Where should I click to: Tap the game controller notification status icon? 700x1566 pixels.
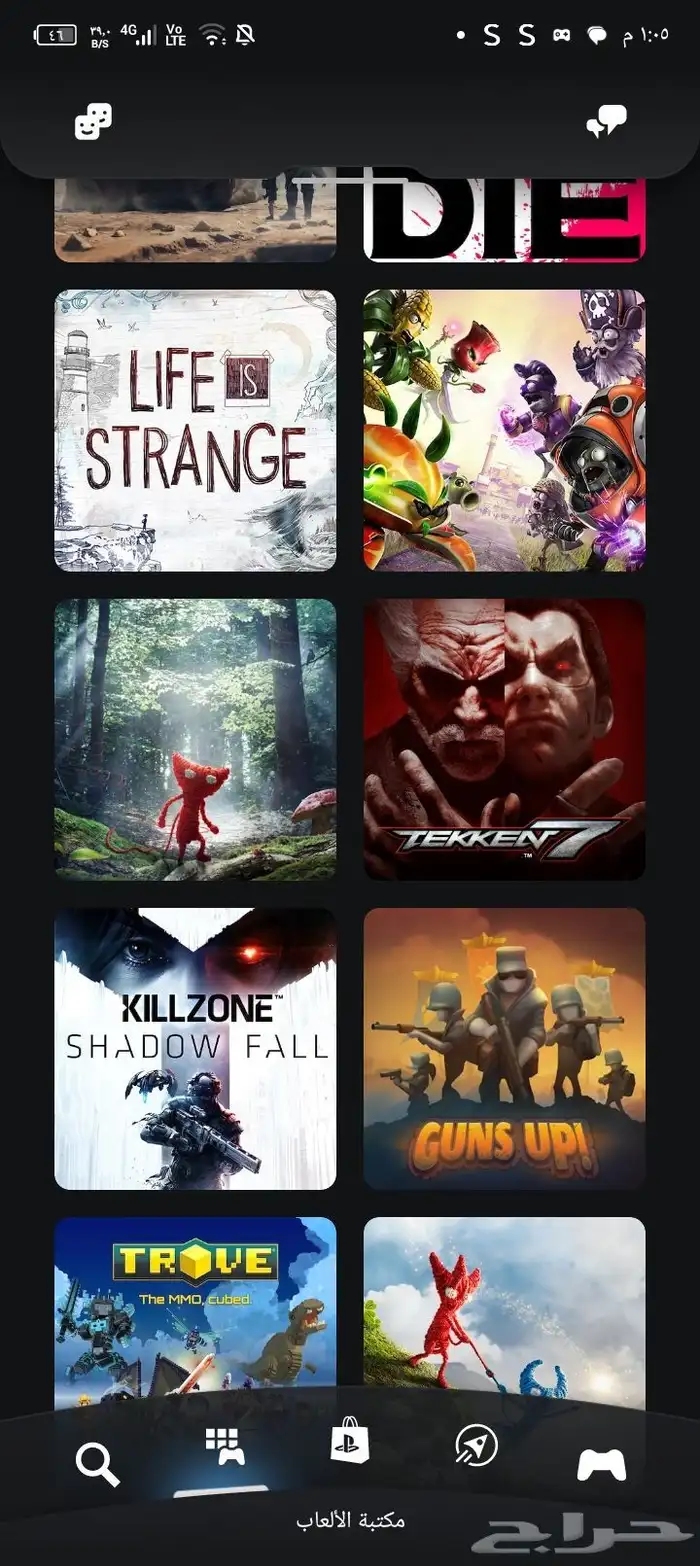(x=562, y=35)
